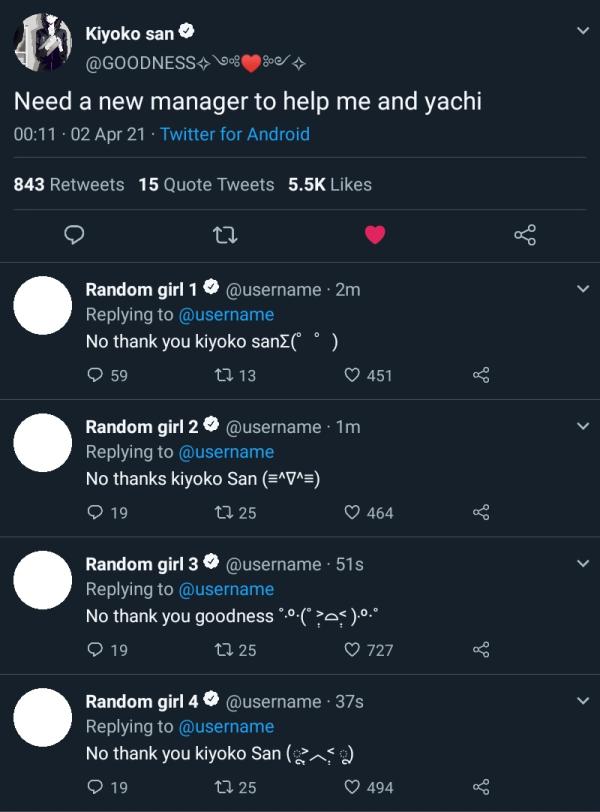Expand options for Random girl 4's reply
600x812 pixels.
click(x=583, y=701)
